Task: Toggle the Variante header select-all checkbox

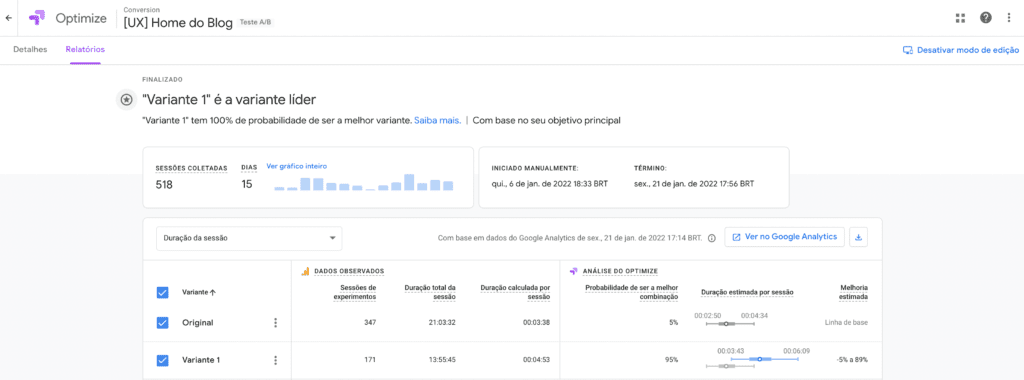Action: pyautogui.click(x=163, y=293)
